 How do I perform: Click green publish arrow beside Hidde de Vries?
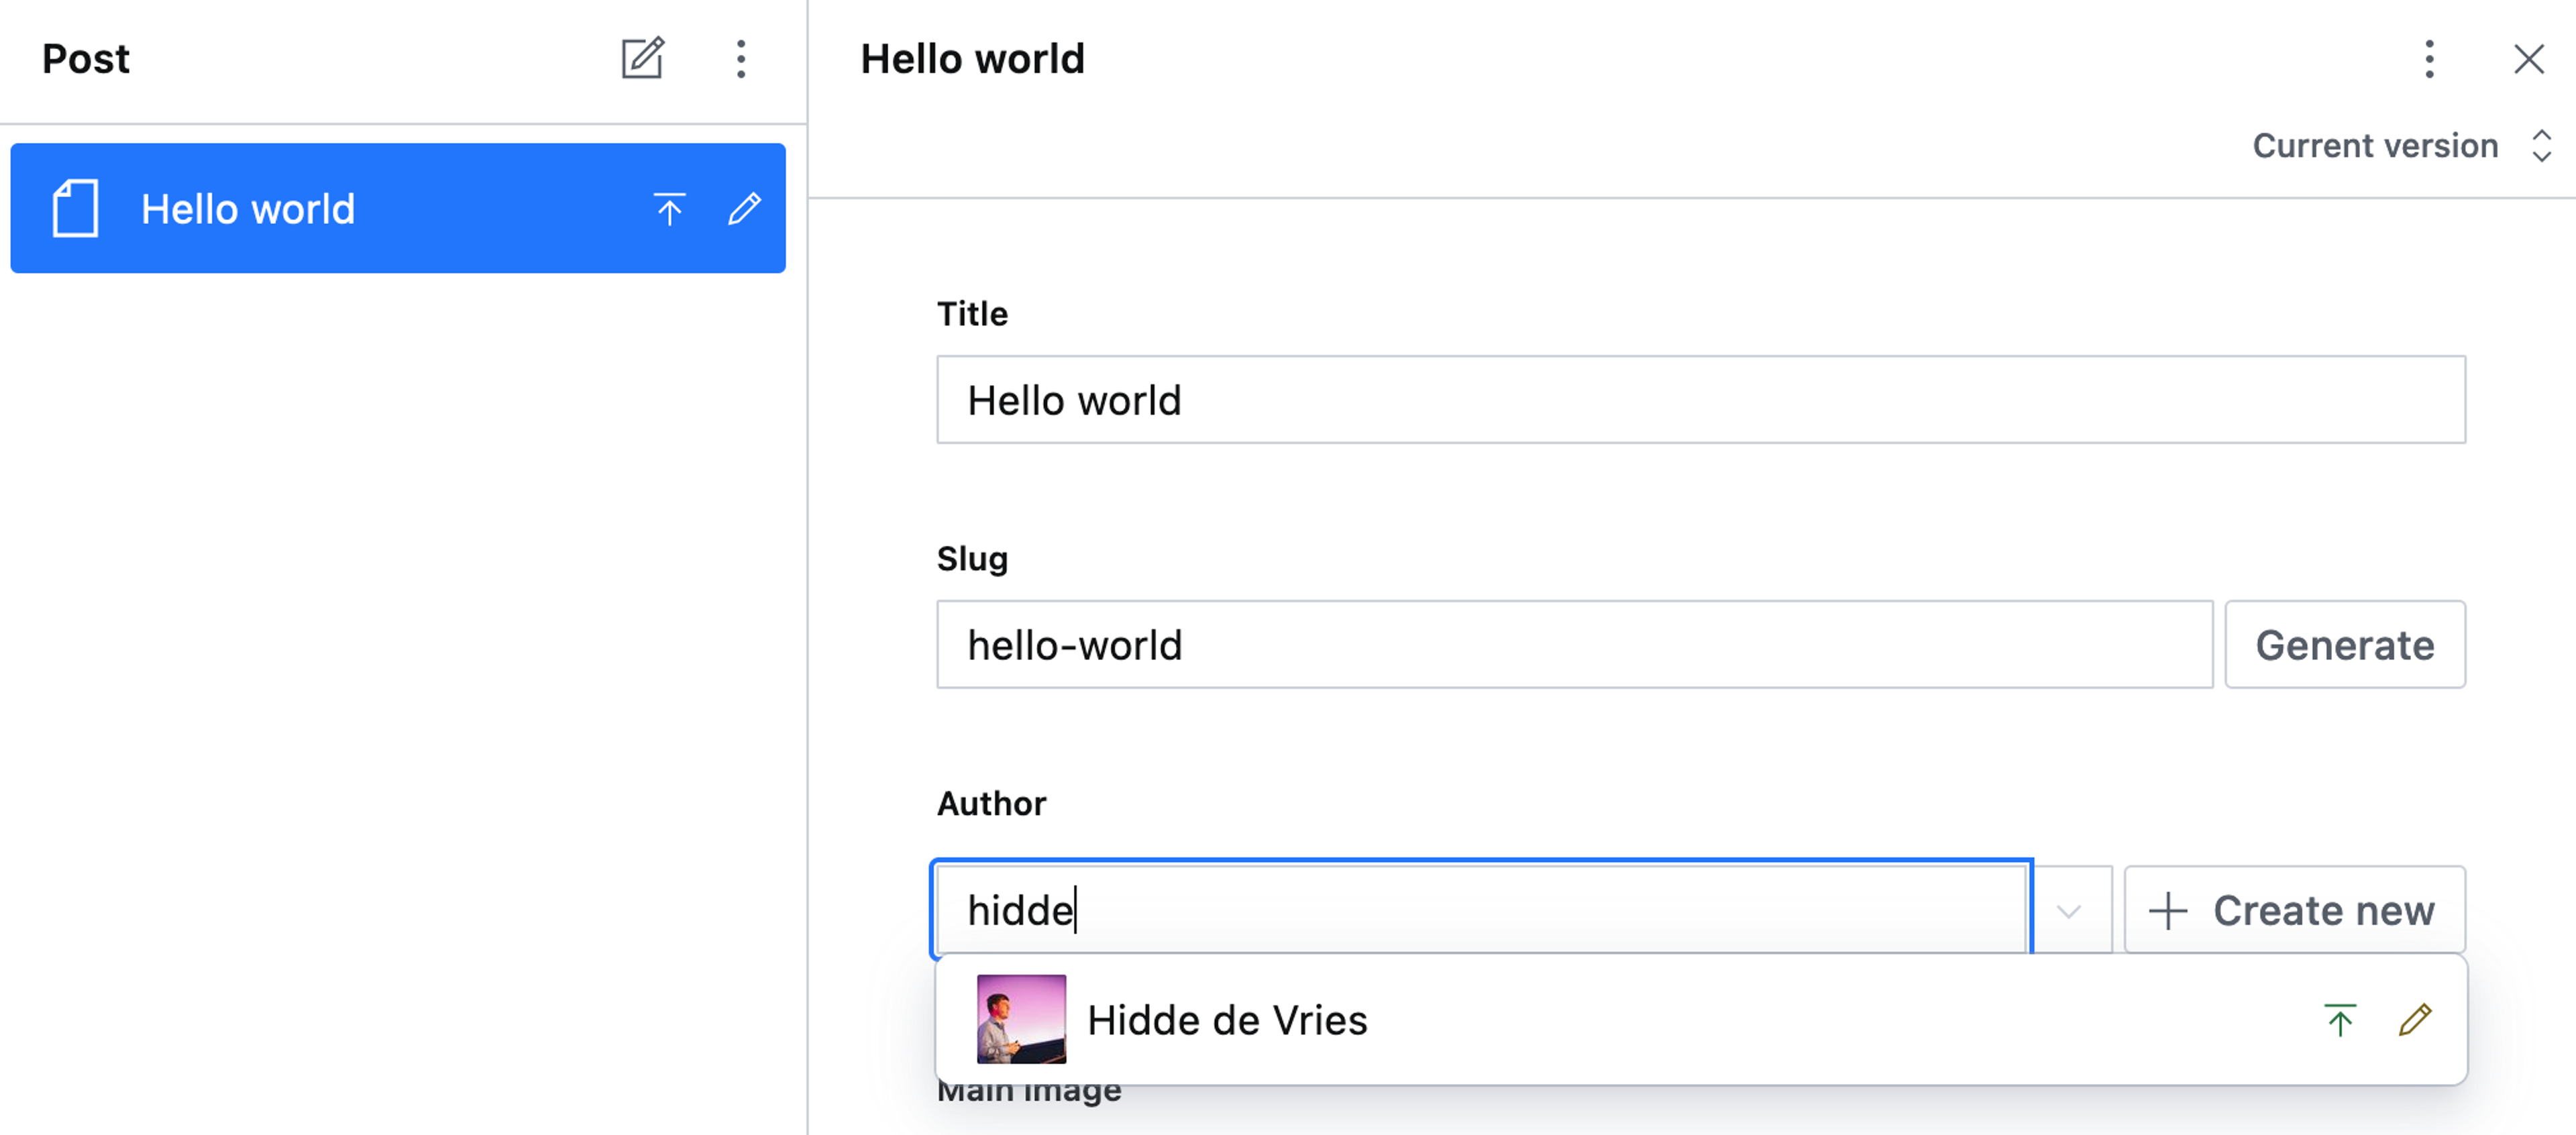(2340, 1019)
